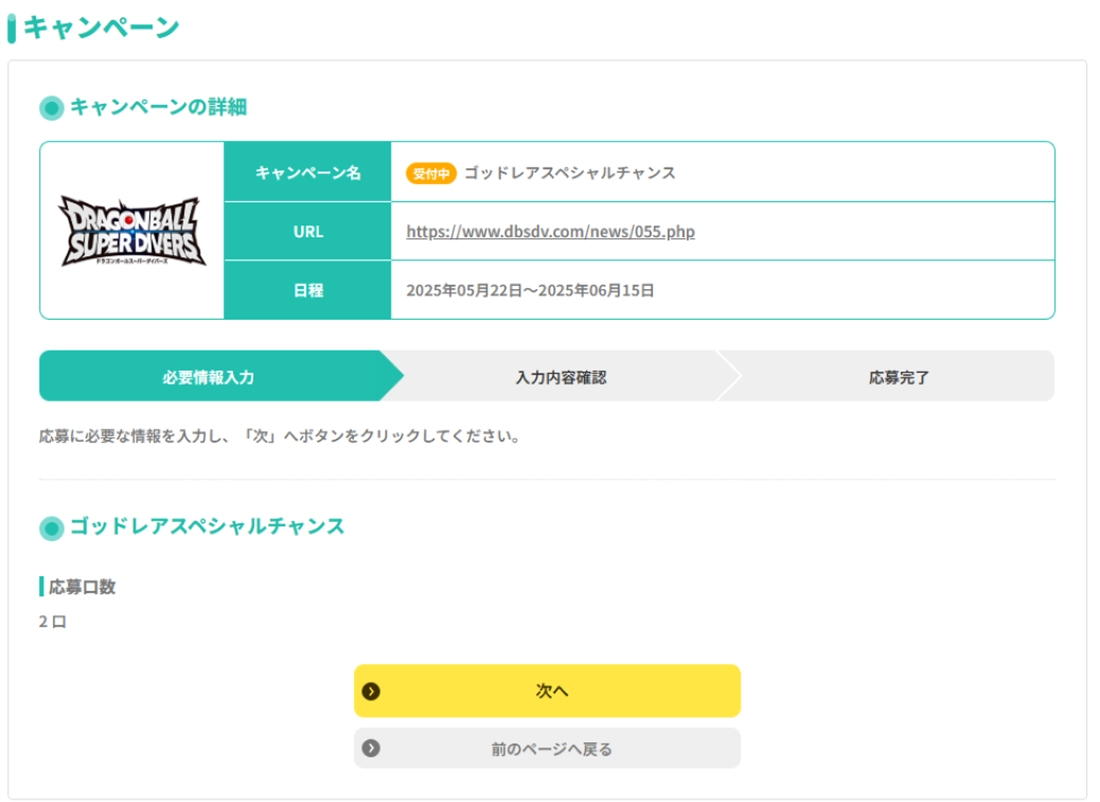Click the green ゴッドレアスペシャルチャンス section heading
The height and width of the screenshot is (802, 1100).
pyautogui.click(x=208, y=526)
